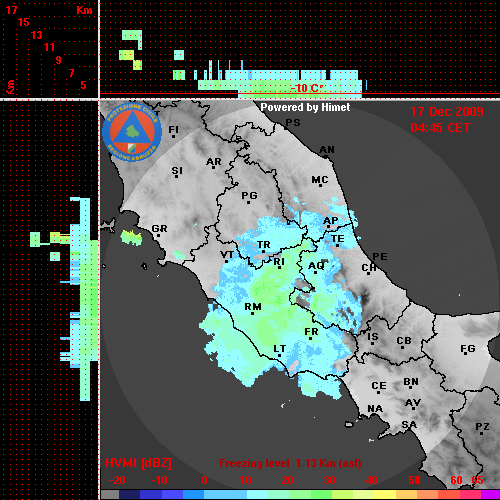
Task: Click the height scale label '15'
Action: 24,22
